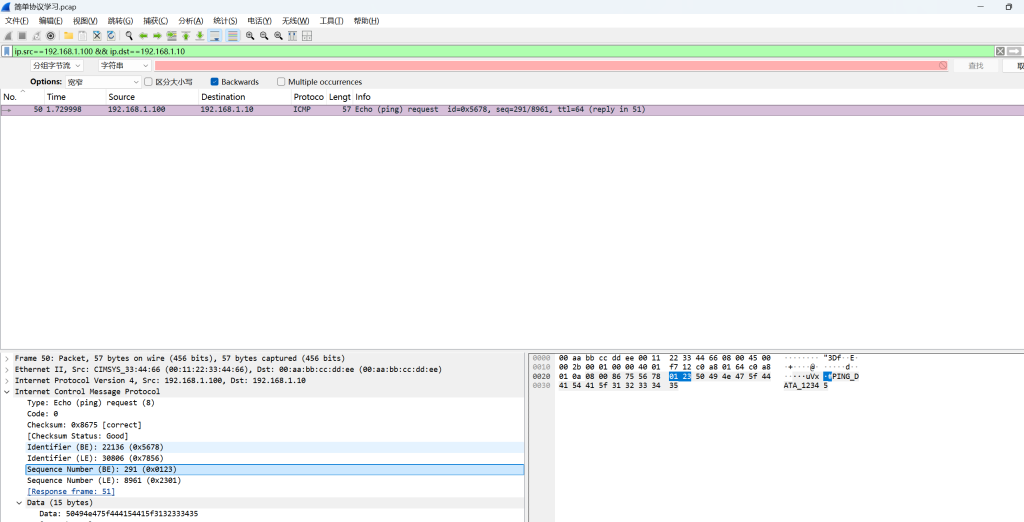Screen dimensions: 1024x522
Task: Open the 统计(S) menu
Action: click(x=225, y=21)
